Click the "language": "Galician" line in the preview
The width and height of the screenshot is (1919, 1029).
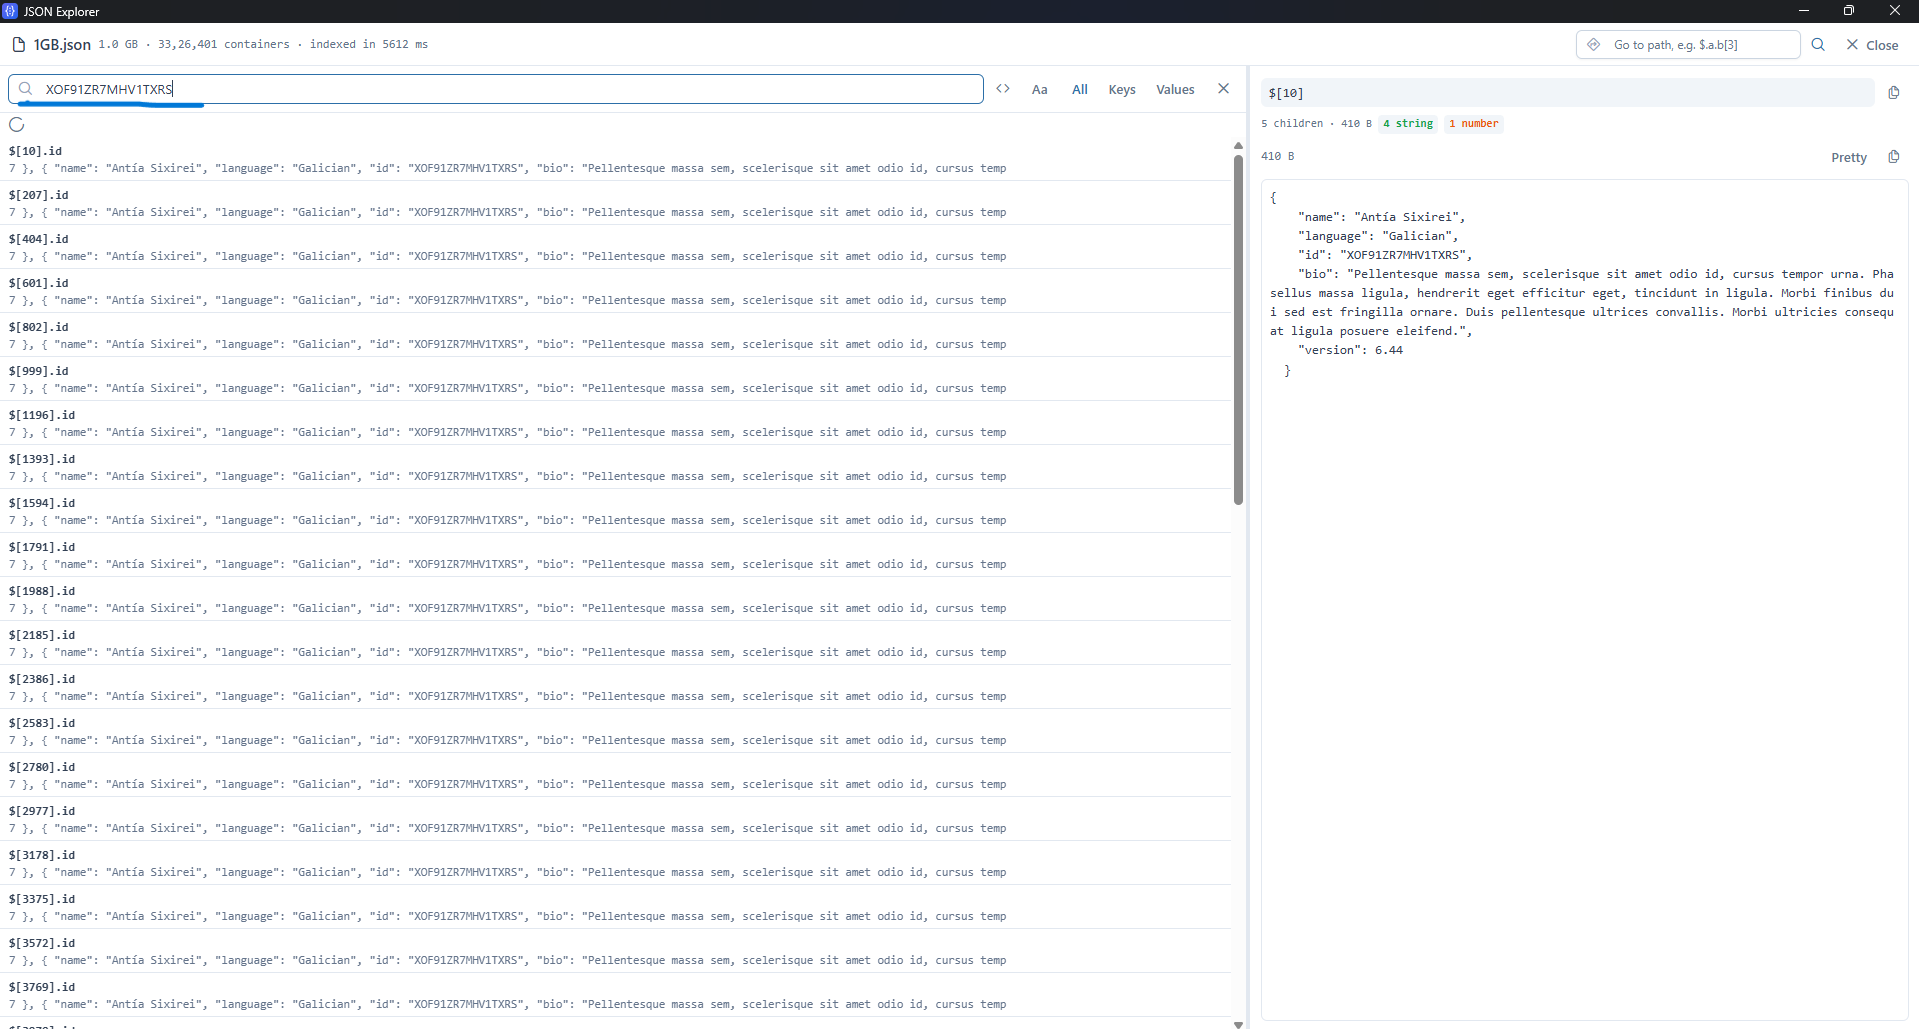point(1378,236)
